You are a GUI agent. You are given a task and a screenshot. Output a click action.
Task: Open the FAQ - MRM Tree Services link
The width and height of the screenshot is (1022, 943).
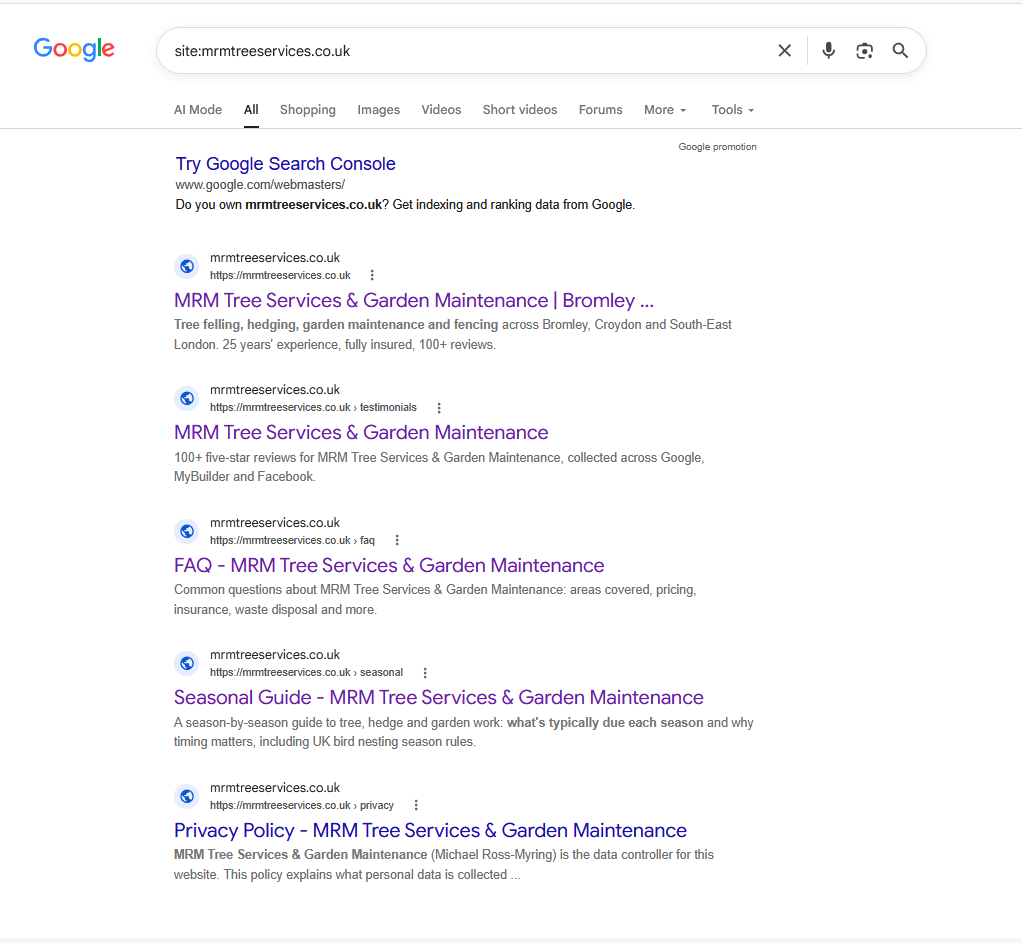[389, 566]
